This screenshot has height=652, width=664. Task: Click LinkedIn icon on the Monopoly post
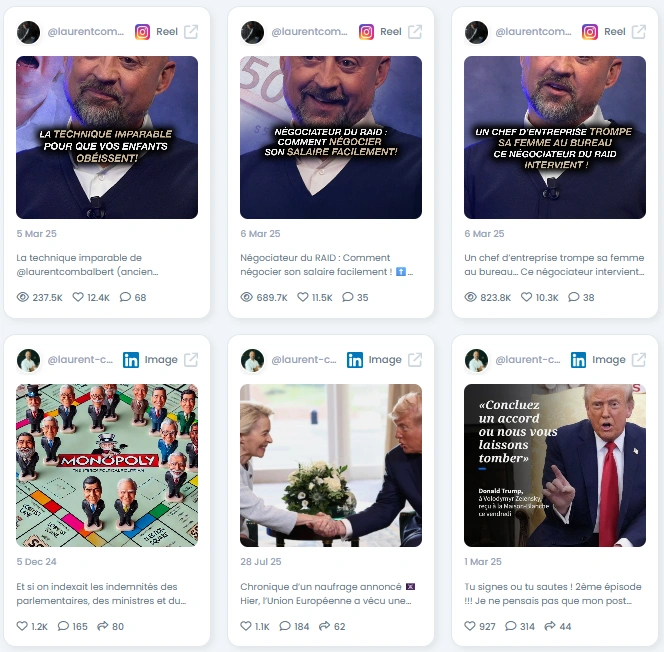click(131, 360)
